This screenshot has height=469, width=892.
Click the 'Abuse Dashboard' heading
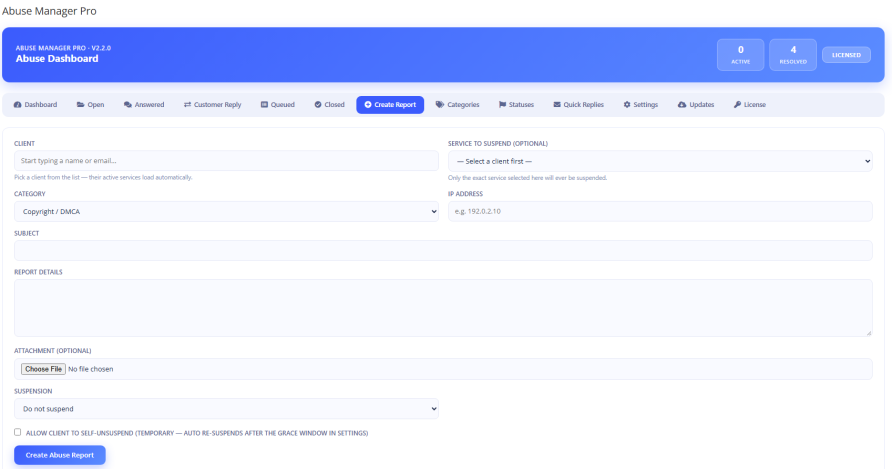tap(57, 59)
